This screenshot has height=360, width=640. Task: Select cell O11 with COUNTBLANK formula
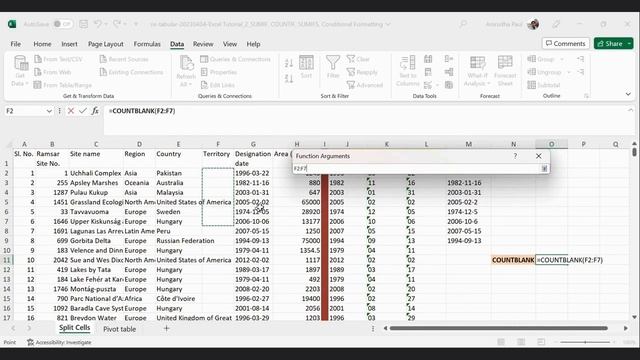(551, 260)
